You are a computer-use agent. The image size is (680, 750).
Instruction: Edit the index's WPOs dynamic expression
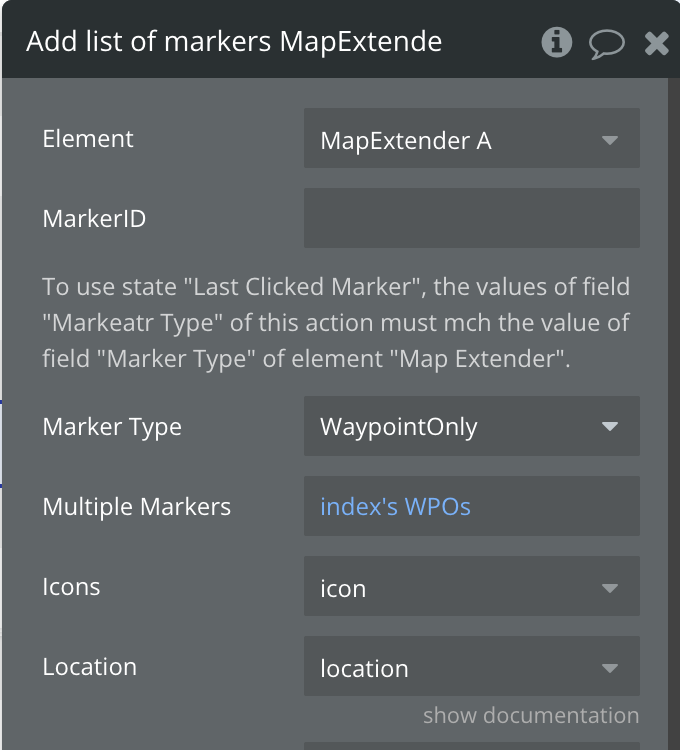pyautogui.click(x=395, y=507)
